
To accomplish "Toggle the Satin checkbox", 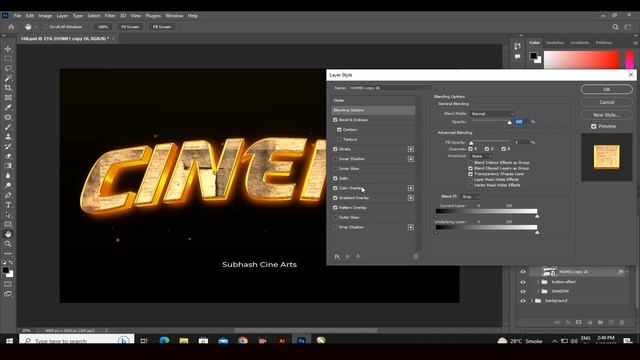I will [x=335, y=178].
